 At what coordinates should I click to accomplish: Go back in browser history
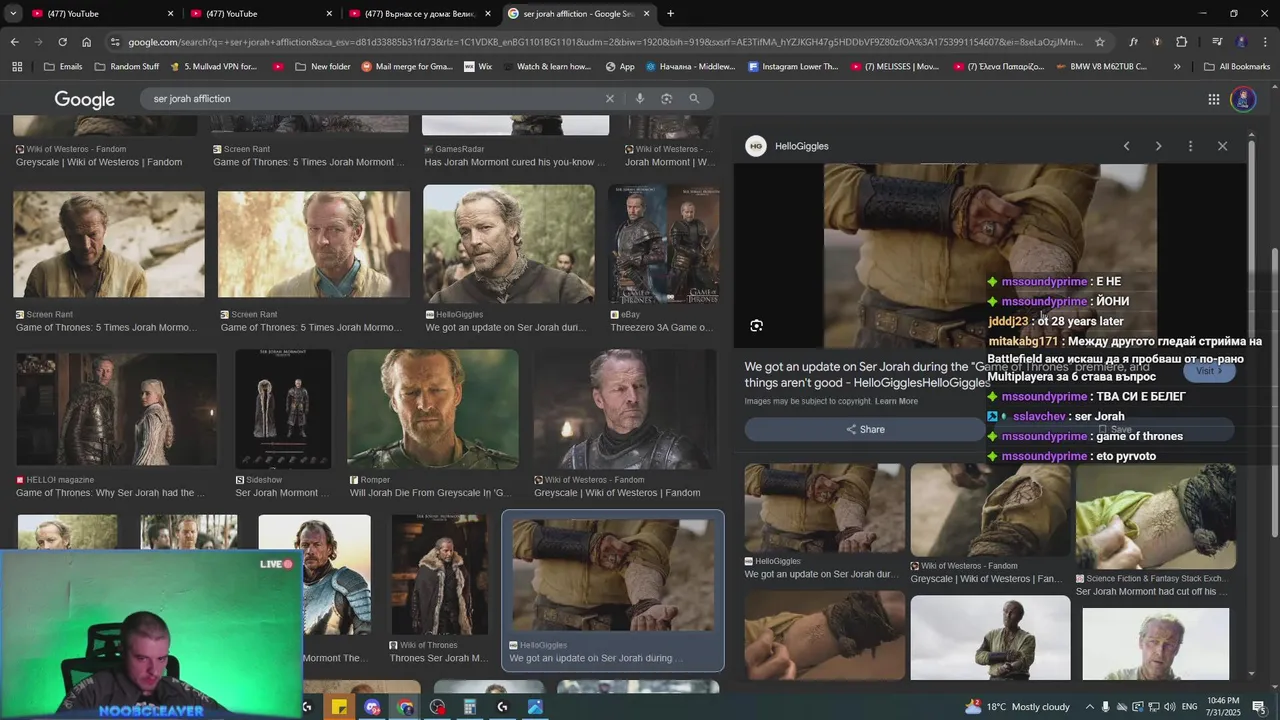tap(14, 42)
